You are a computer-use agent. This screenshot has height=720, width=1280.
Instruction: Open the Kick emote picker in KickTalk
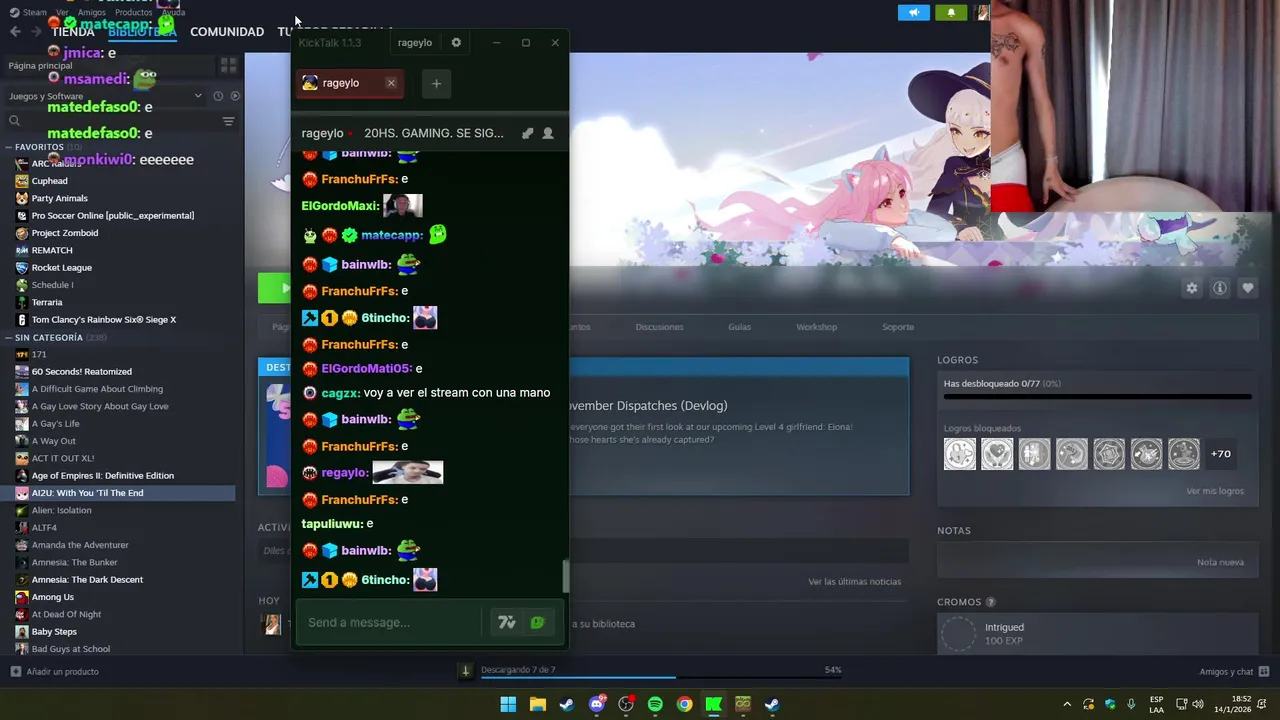(537, 622)
